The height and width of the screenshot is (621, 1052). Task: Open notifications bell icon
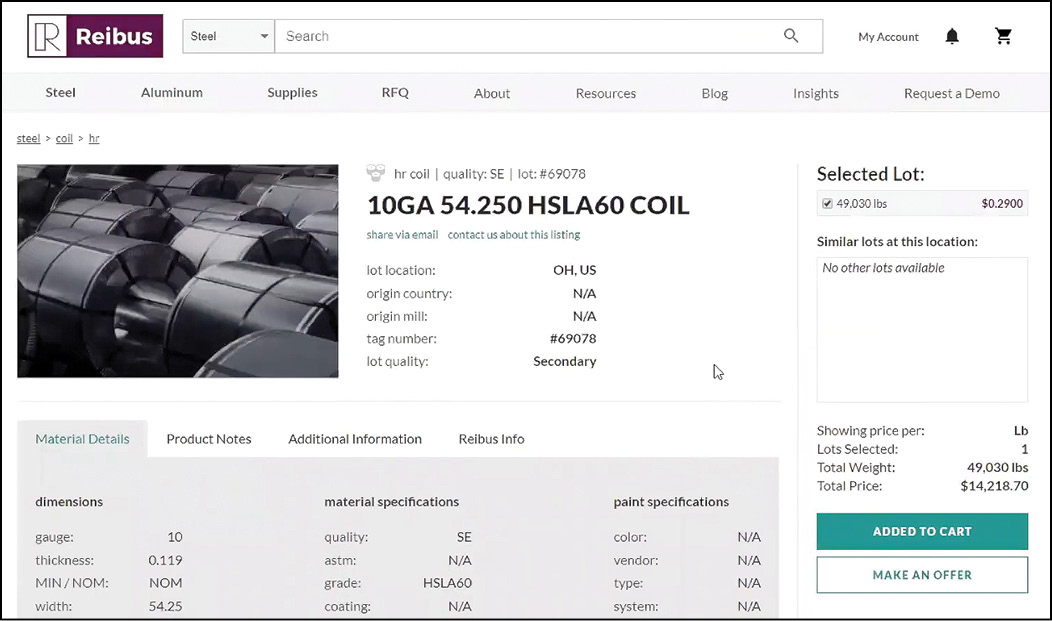[952, 37]
